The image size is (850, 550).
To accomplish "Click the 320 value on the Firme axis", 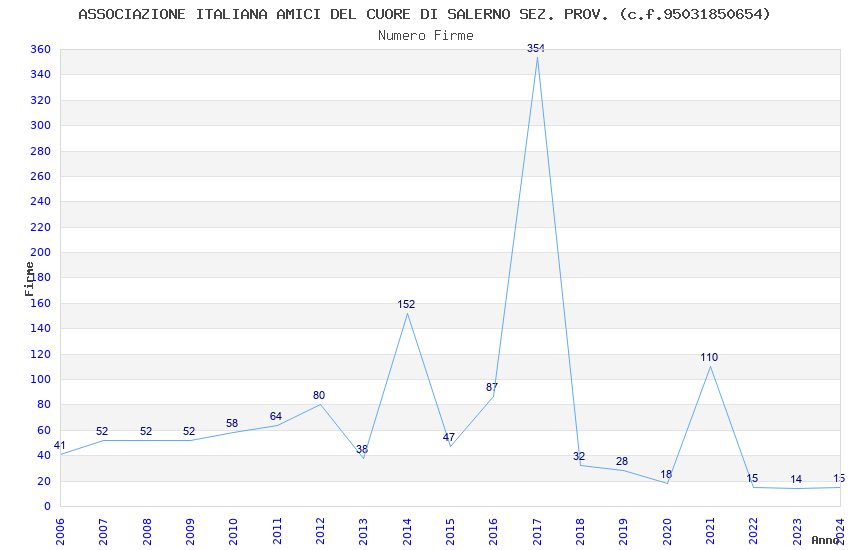I will (x=41, y=100).
